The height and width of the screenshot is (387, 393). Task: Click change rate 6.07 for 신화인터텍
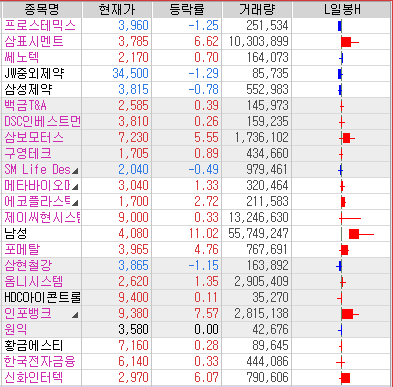(207, 378)
